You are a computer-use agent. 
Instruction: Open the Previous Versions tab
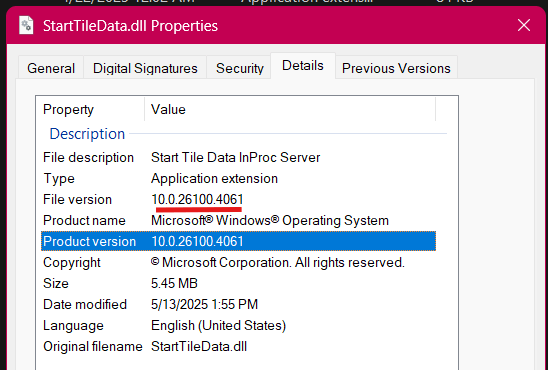click(396, 68)
